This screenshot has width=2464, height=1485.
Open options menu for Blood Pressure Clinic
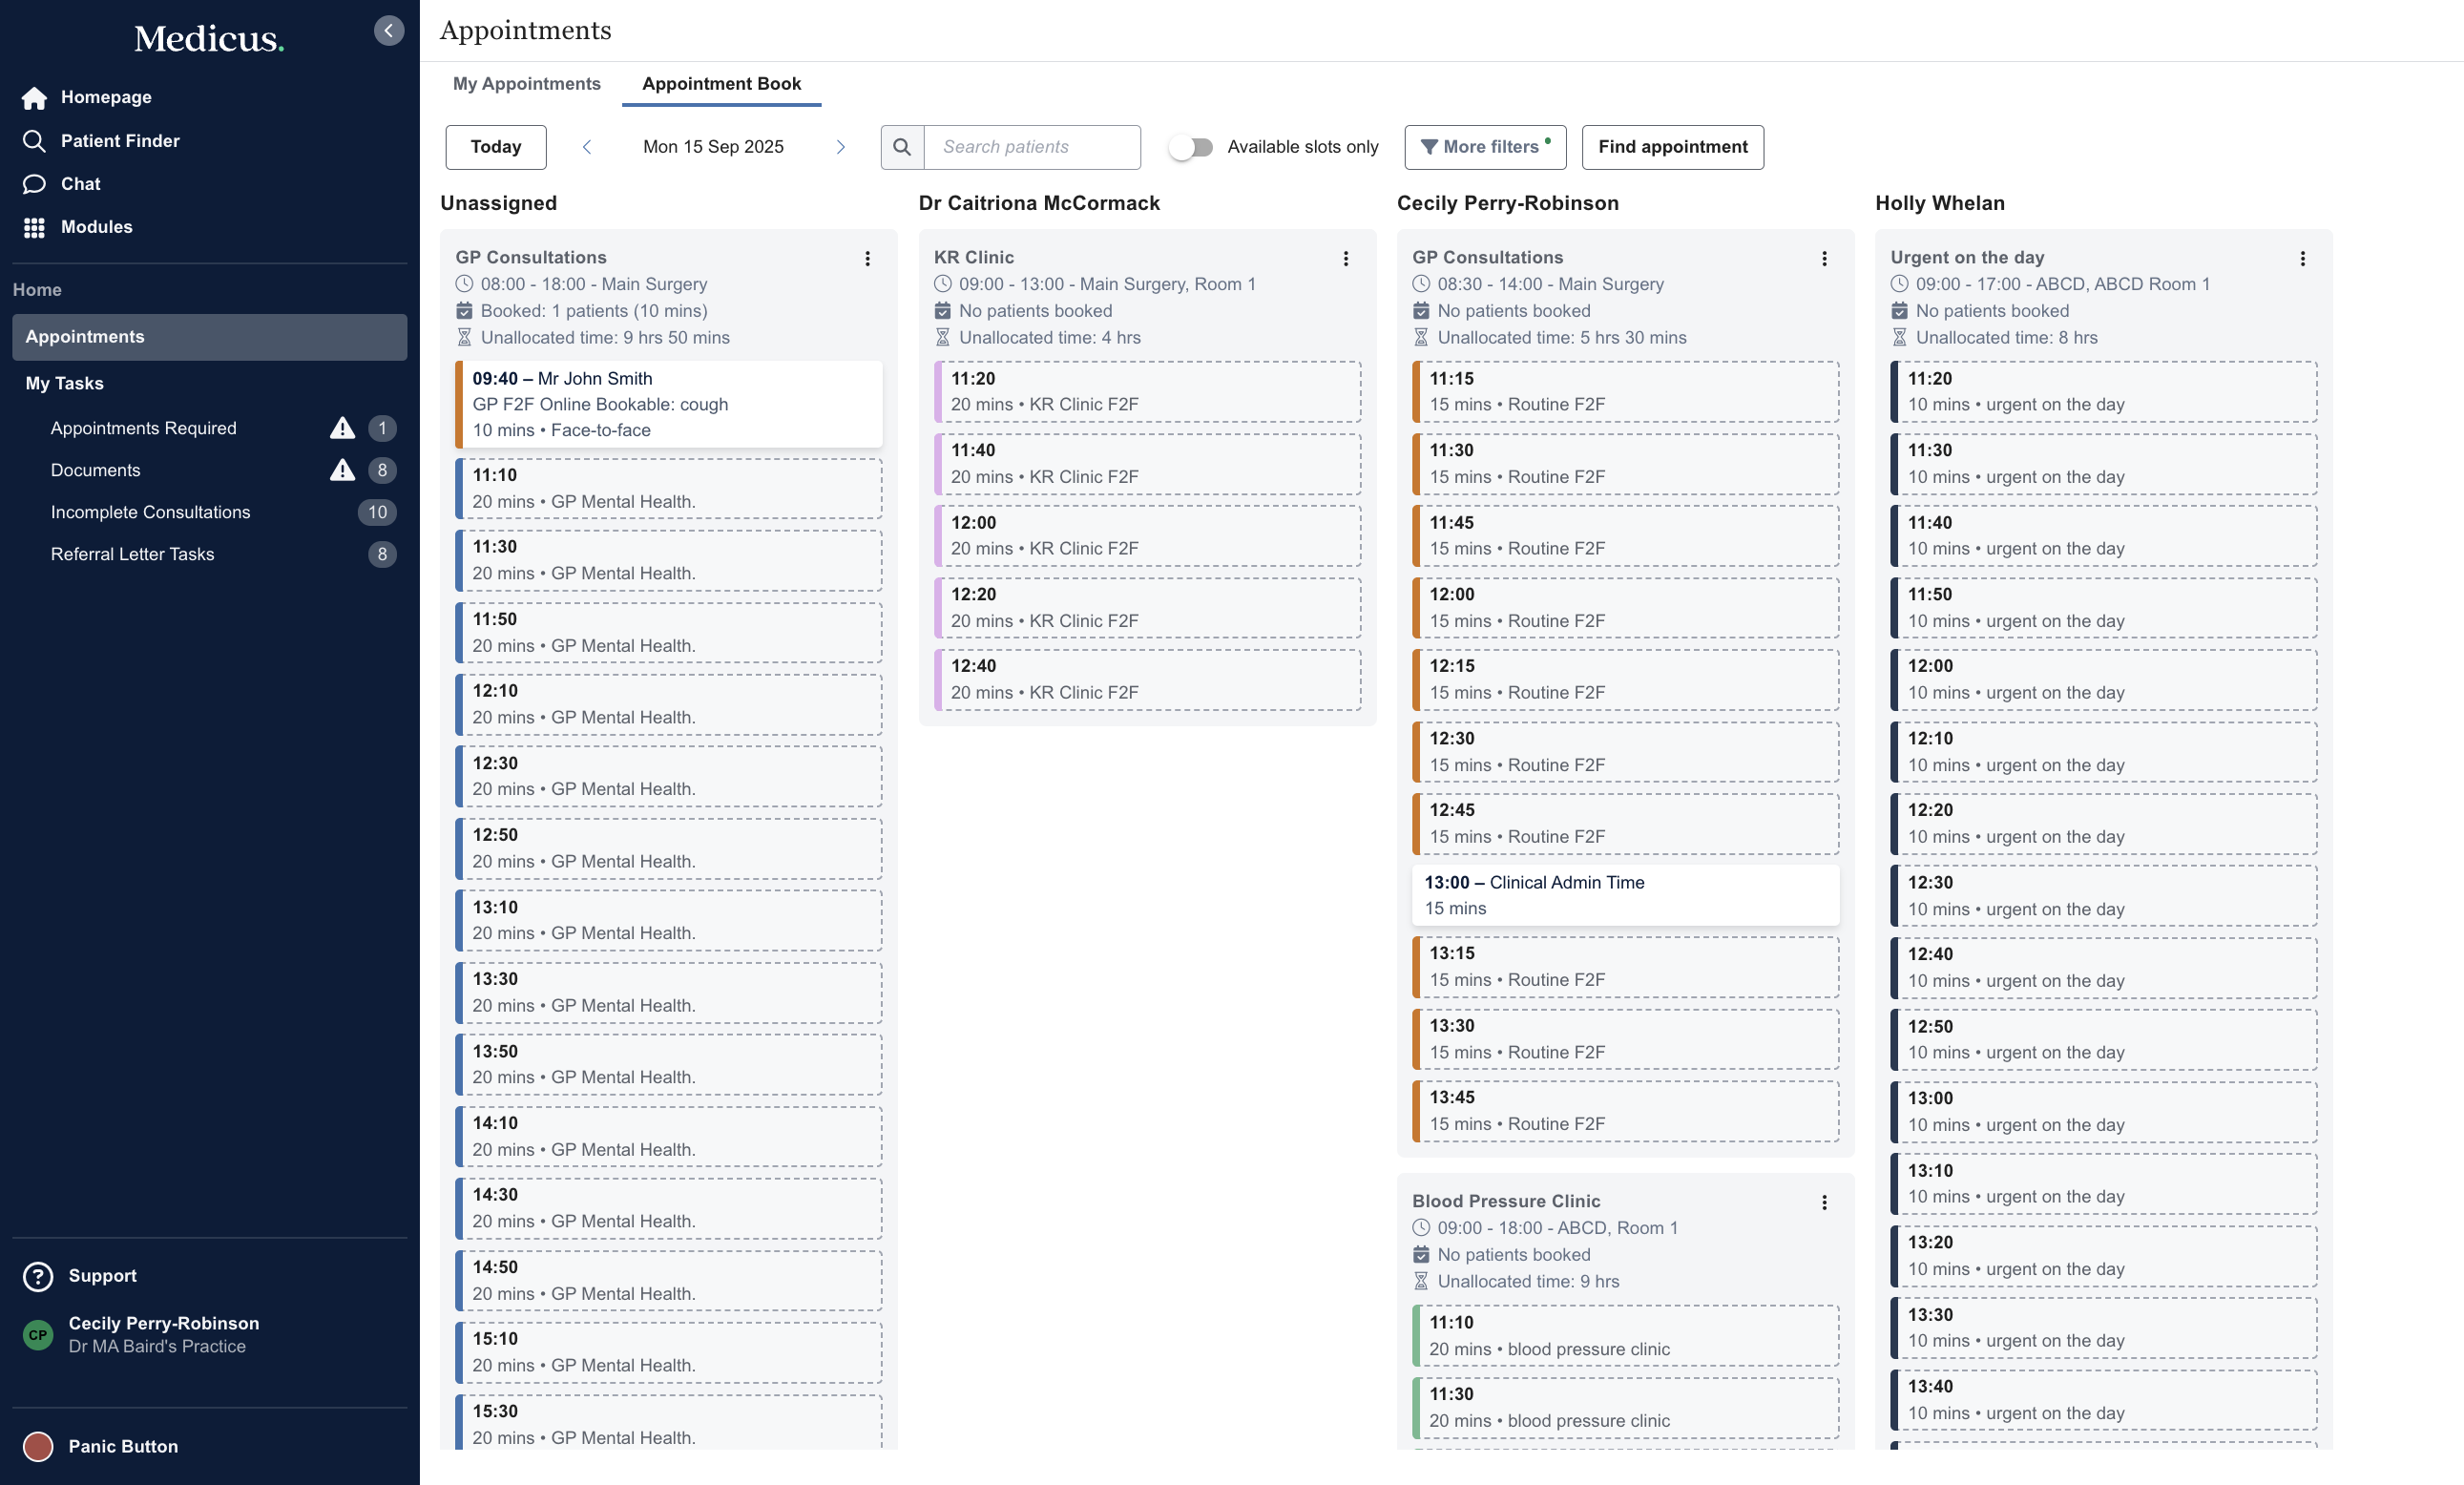click(x=1824, y=1202)
